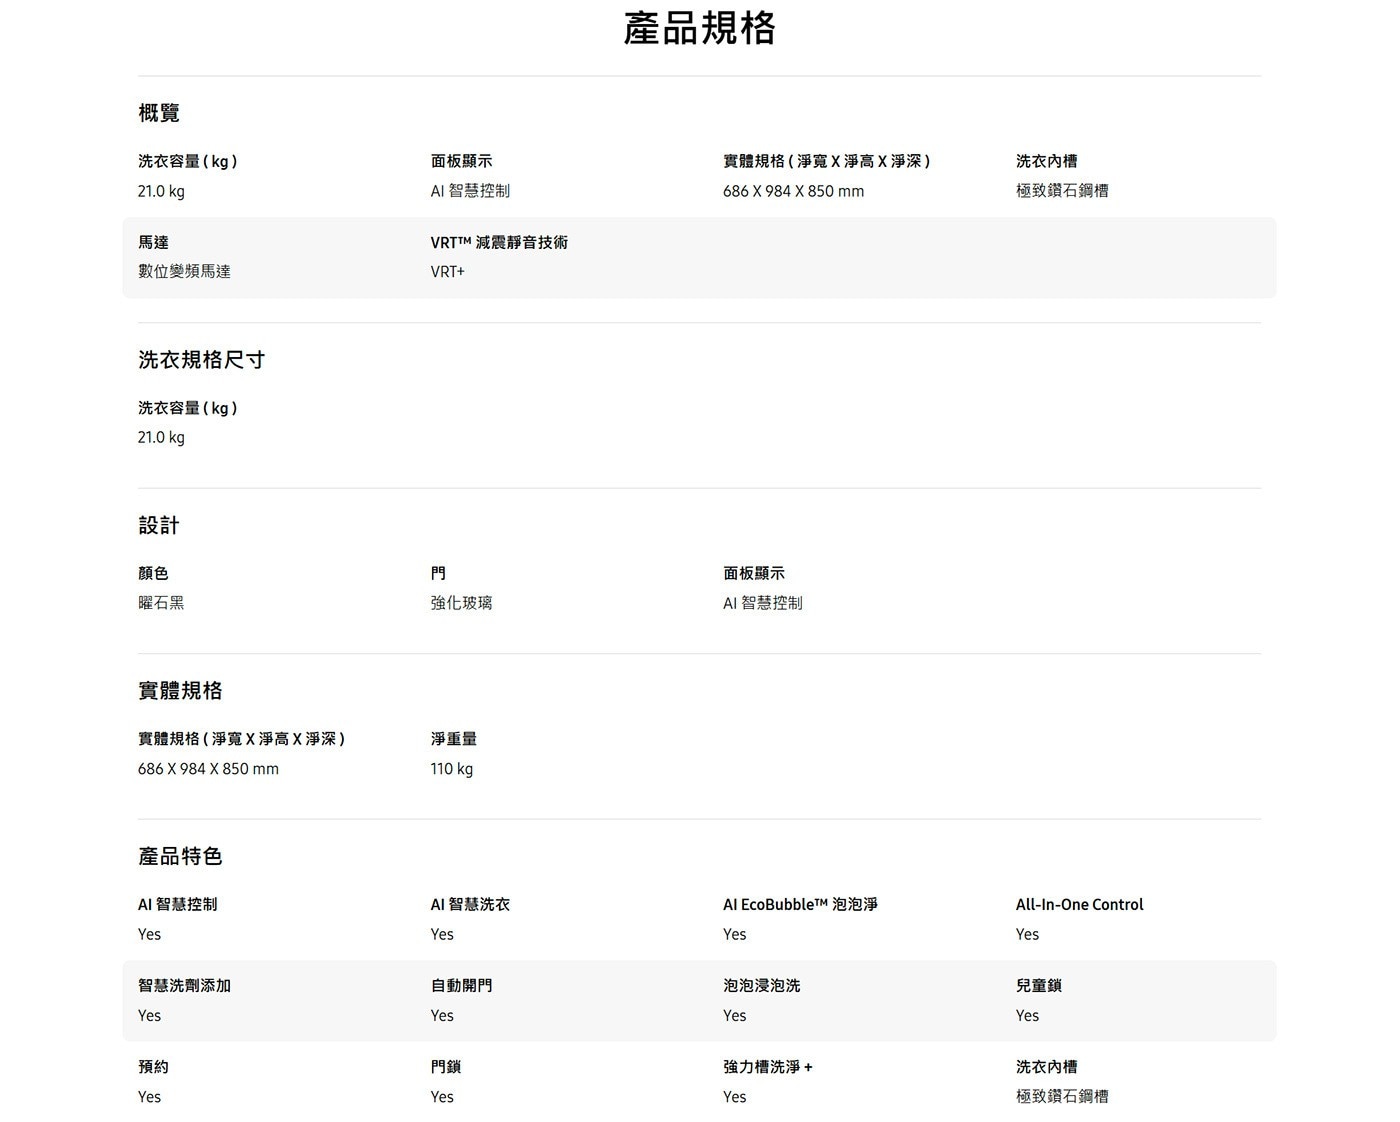This screenshot has width=1400, height=1122.
Task: Click Yes under 泡泡浸泡洗
Action: [x=734, y=1016]
